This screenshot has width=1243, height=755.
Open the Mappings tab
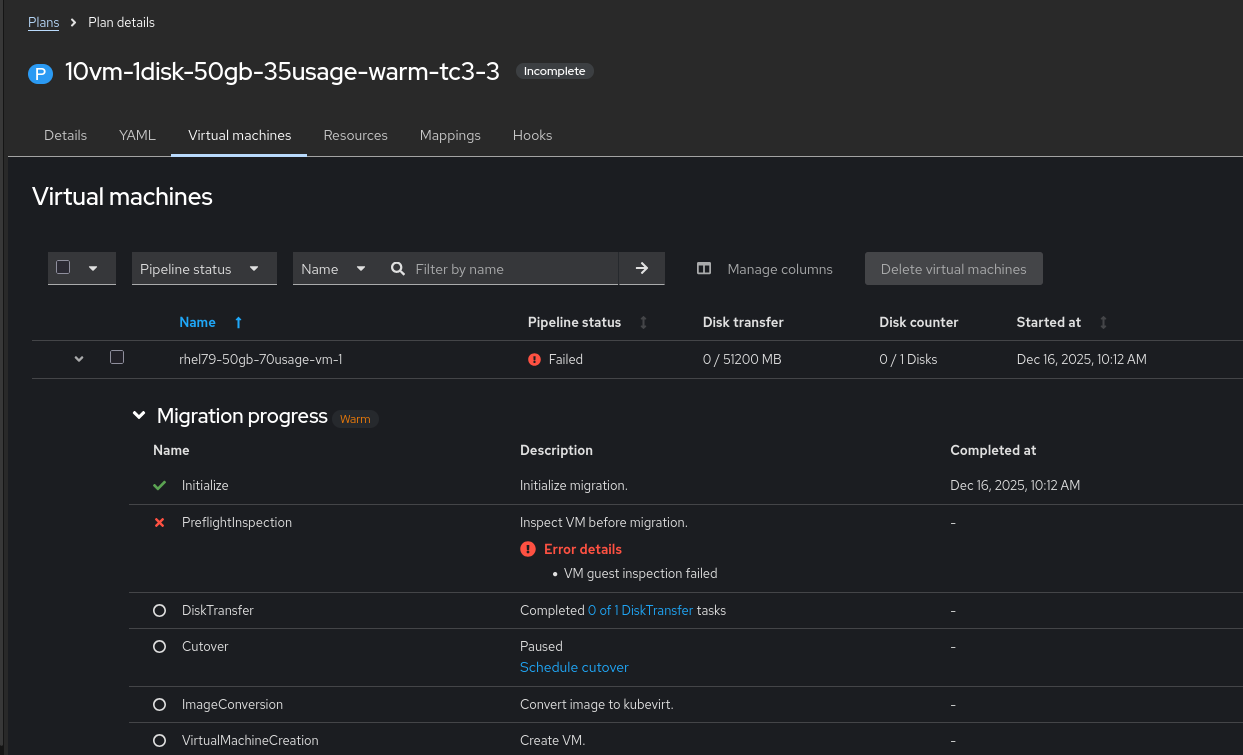(450, 135)
